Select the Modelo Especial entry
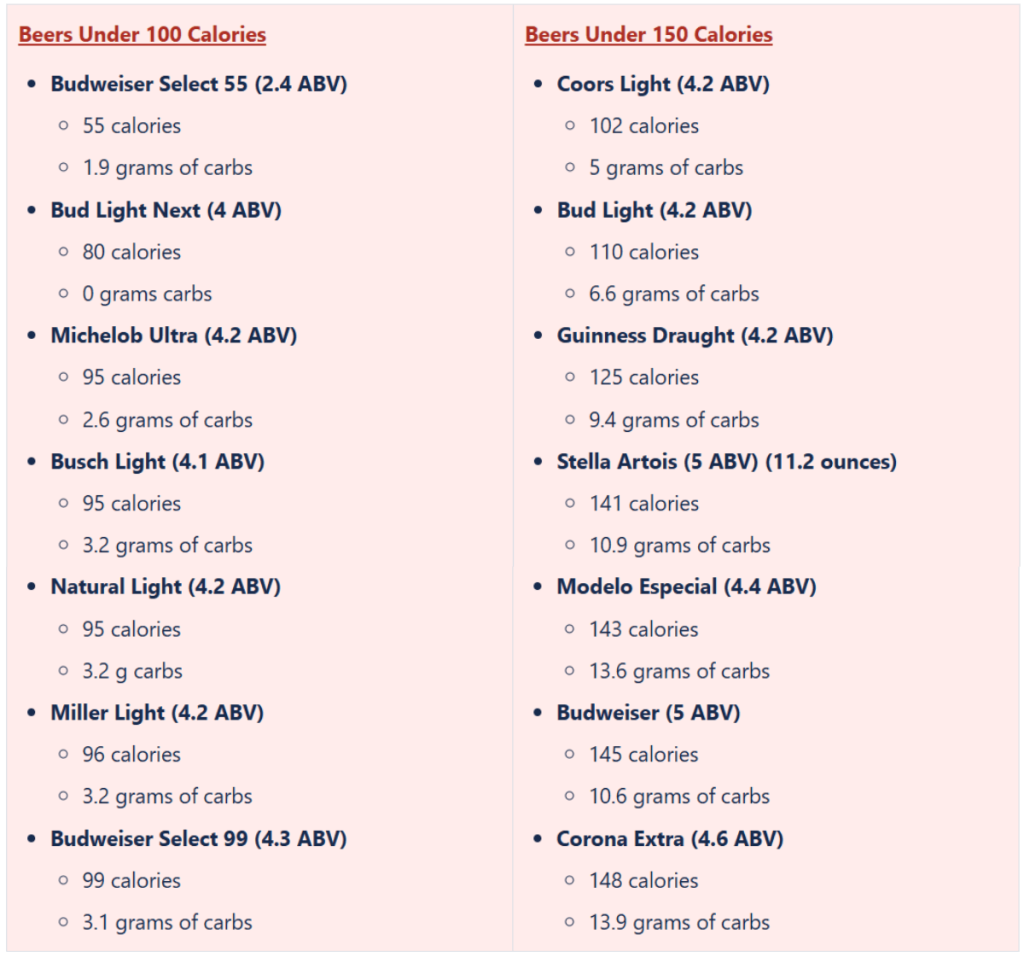This screenshot has width=1024, height=957. click(x=686, y=587)
